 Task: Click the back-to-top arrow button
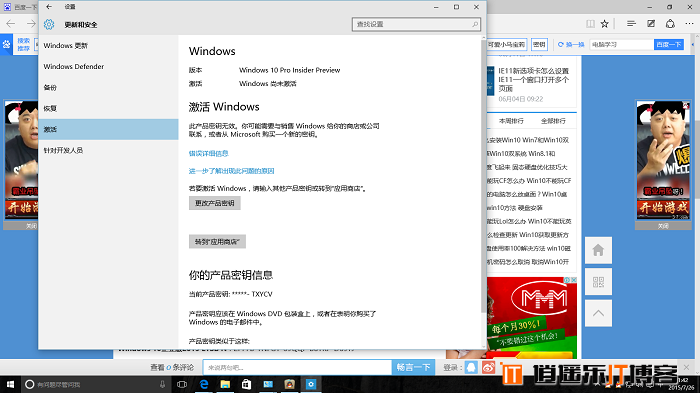click(x=598, y=313)
